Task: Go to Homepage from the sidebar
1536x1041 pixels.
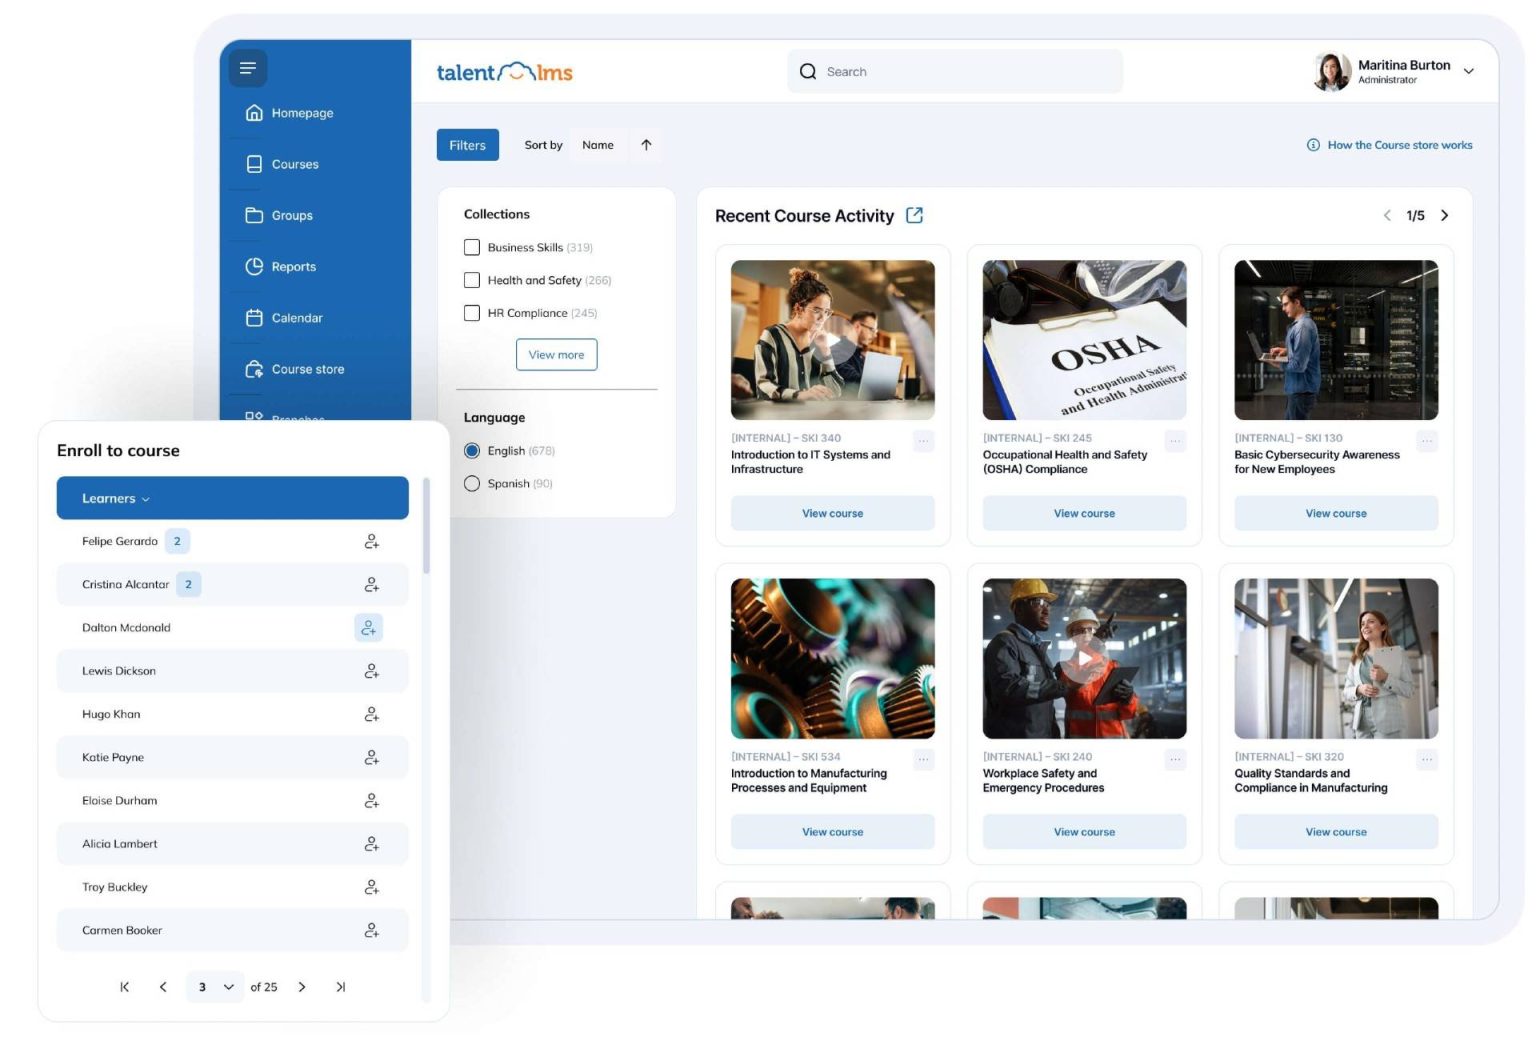Action: pyautogui.click(x=302, y=112)
